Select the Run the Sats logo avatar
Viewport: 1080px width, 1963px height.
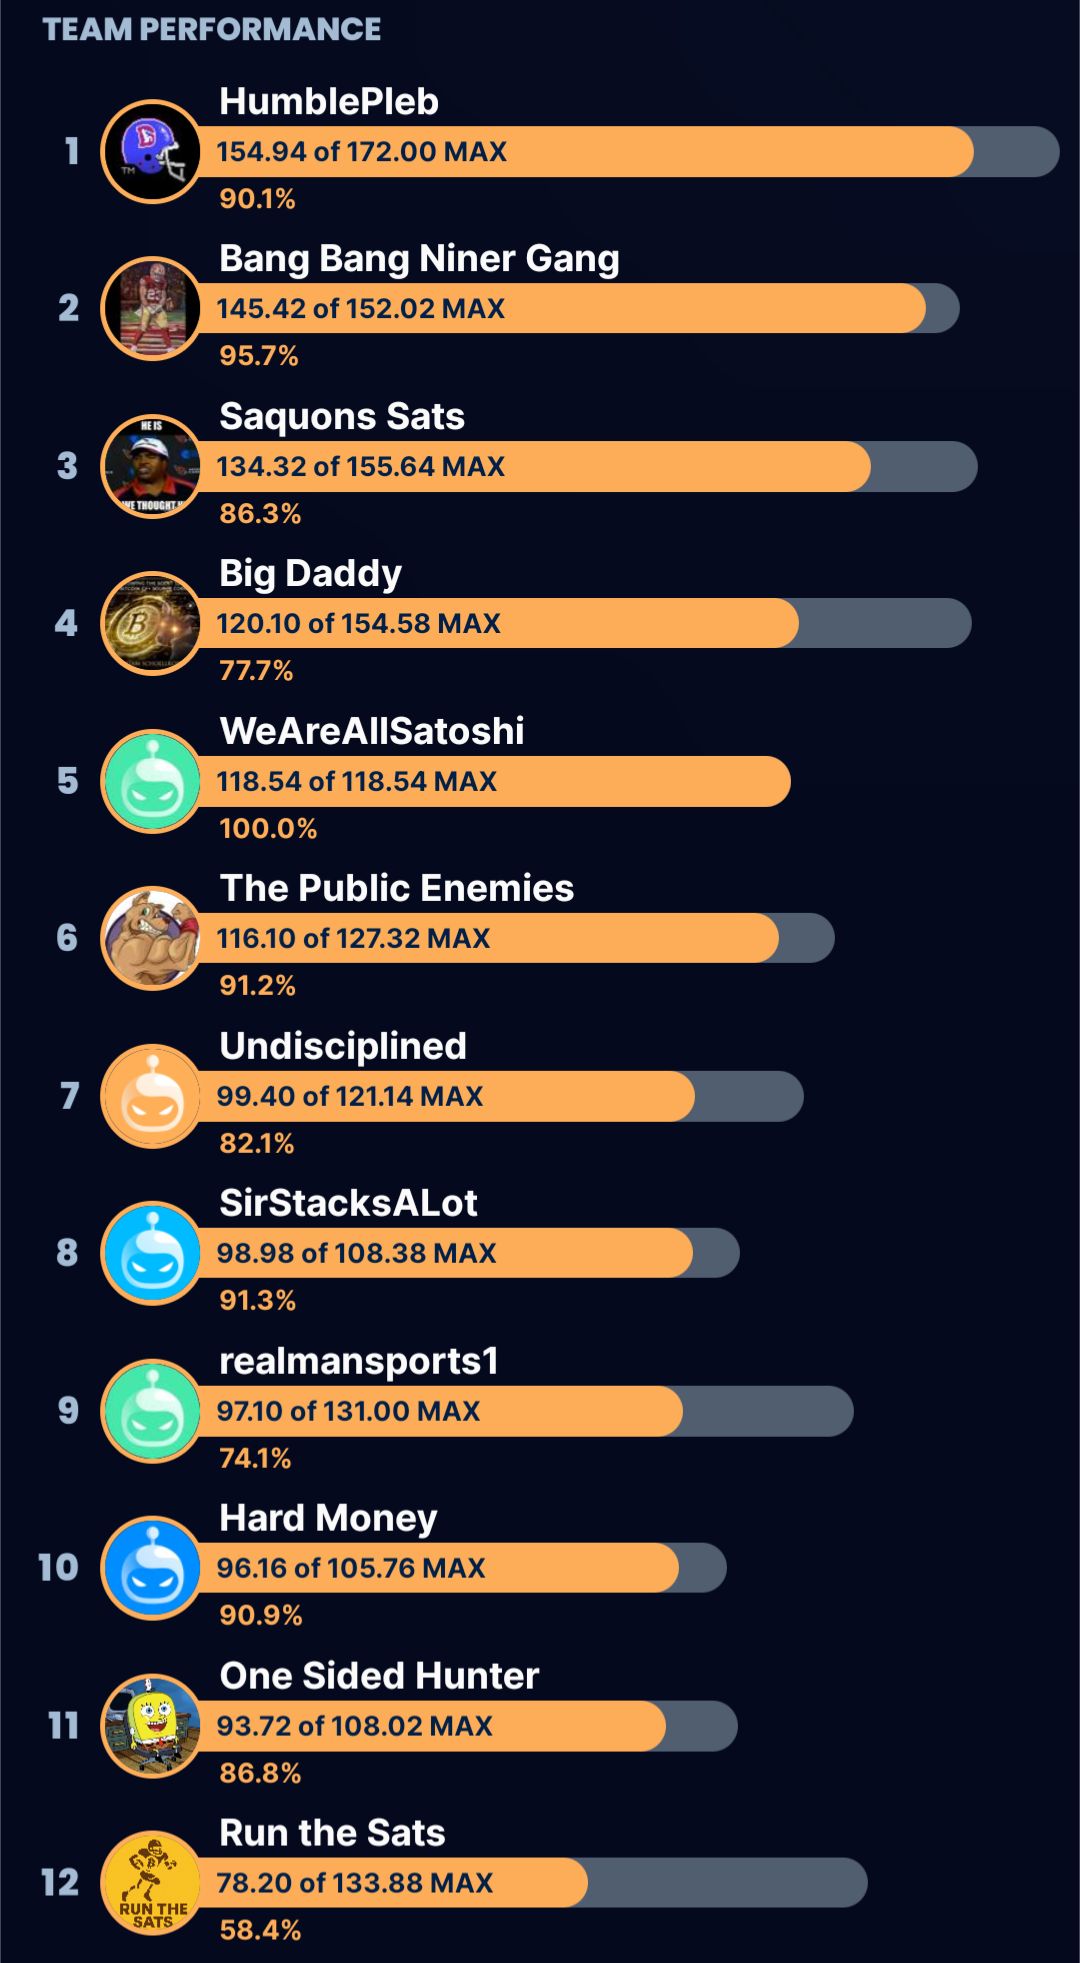[152, 1883]
